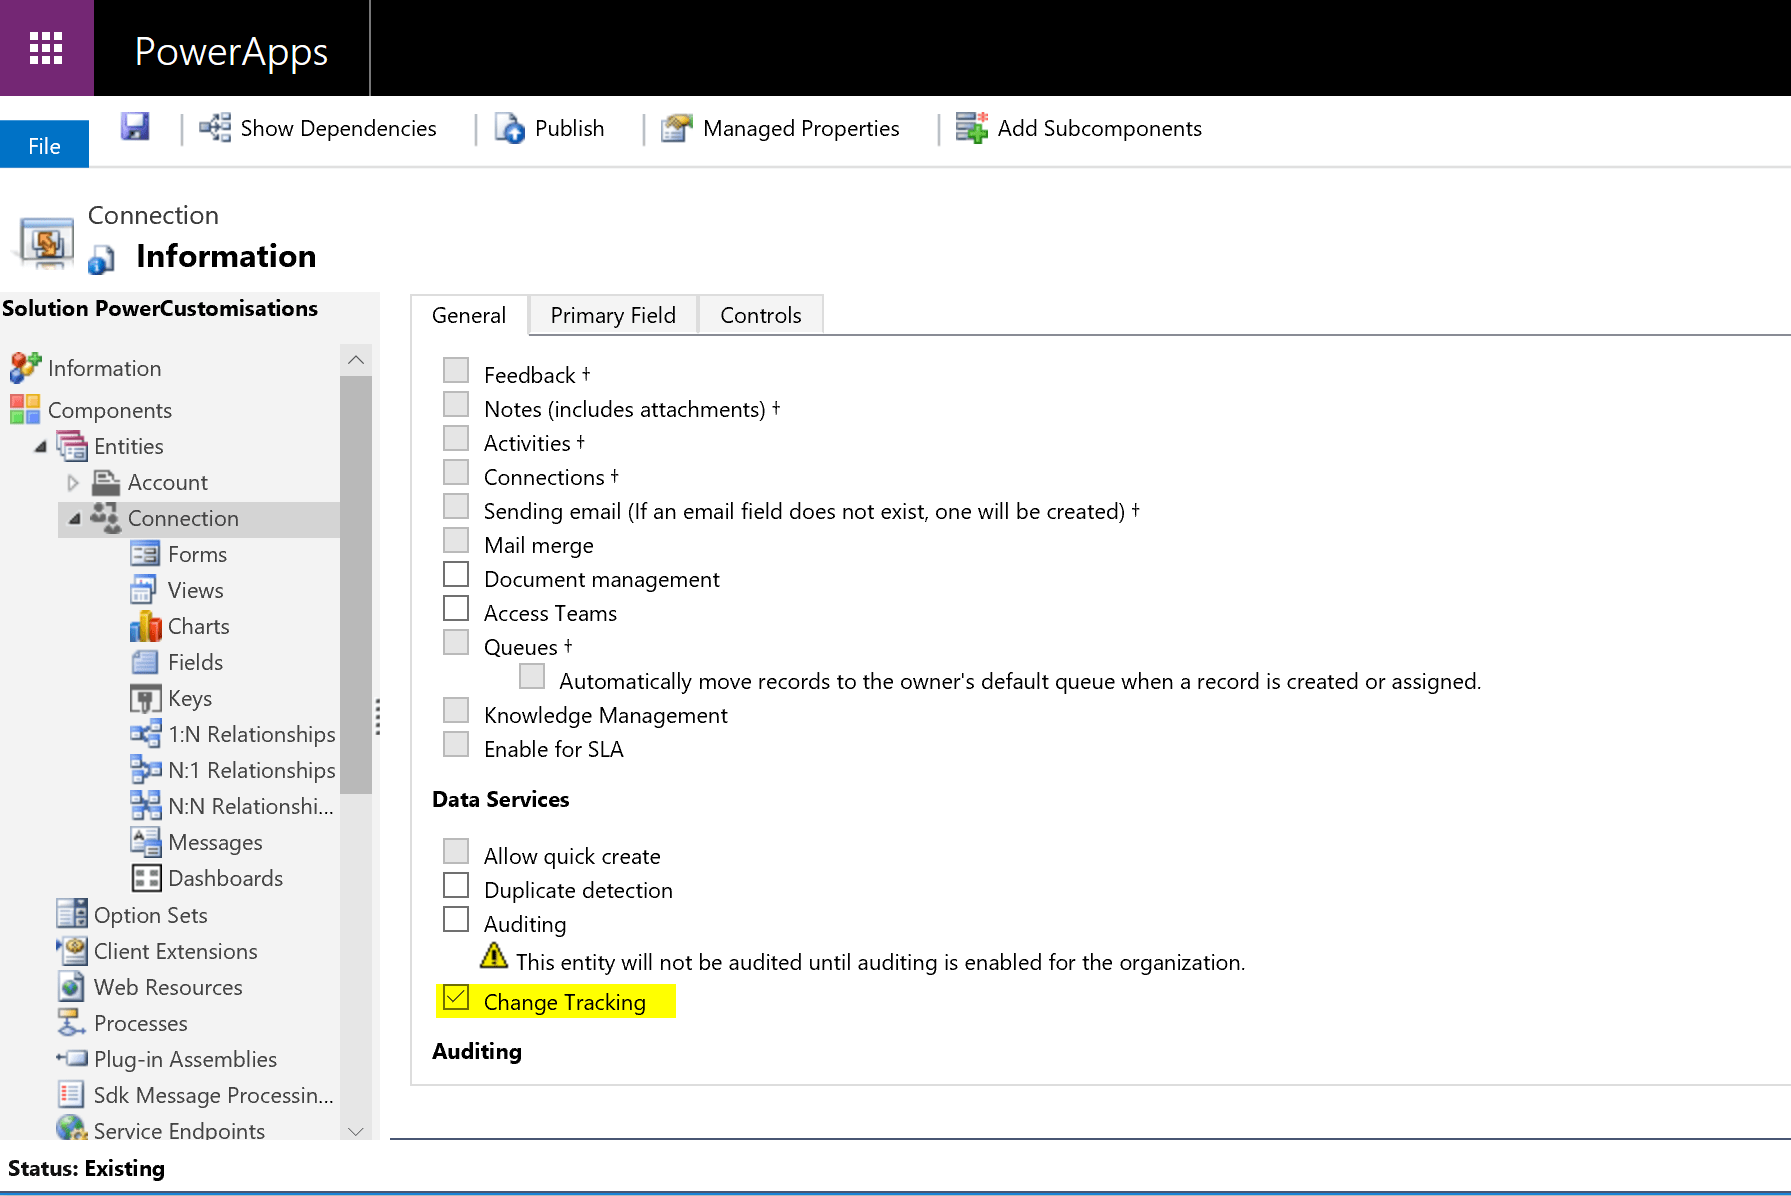This screenshot has height=1196, width=1791.
Task: Click the File button
Action: tap(44, 146)
